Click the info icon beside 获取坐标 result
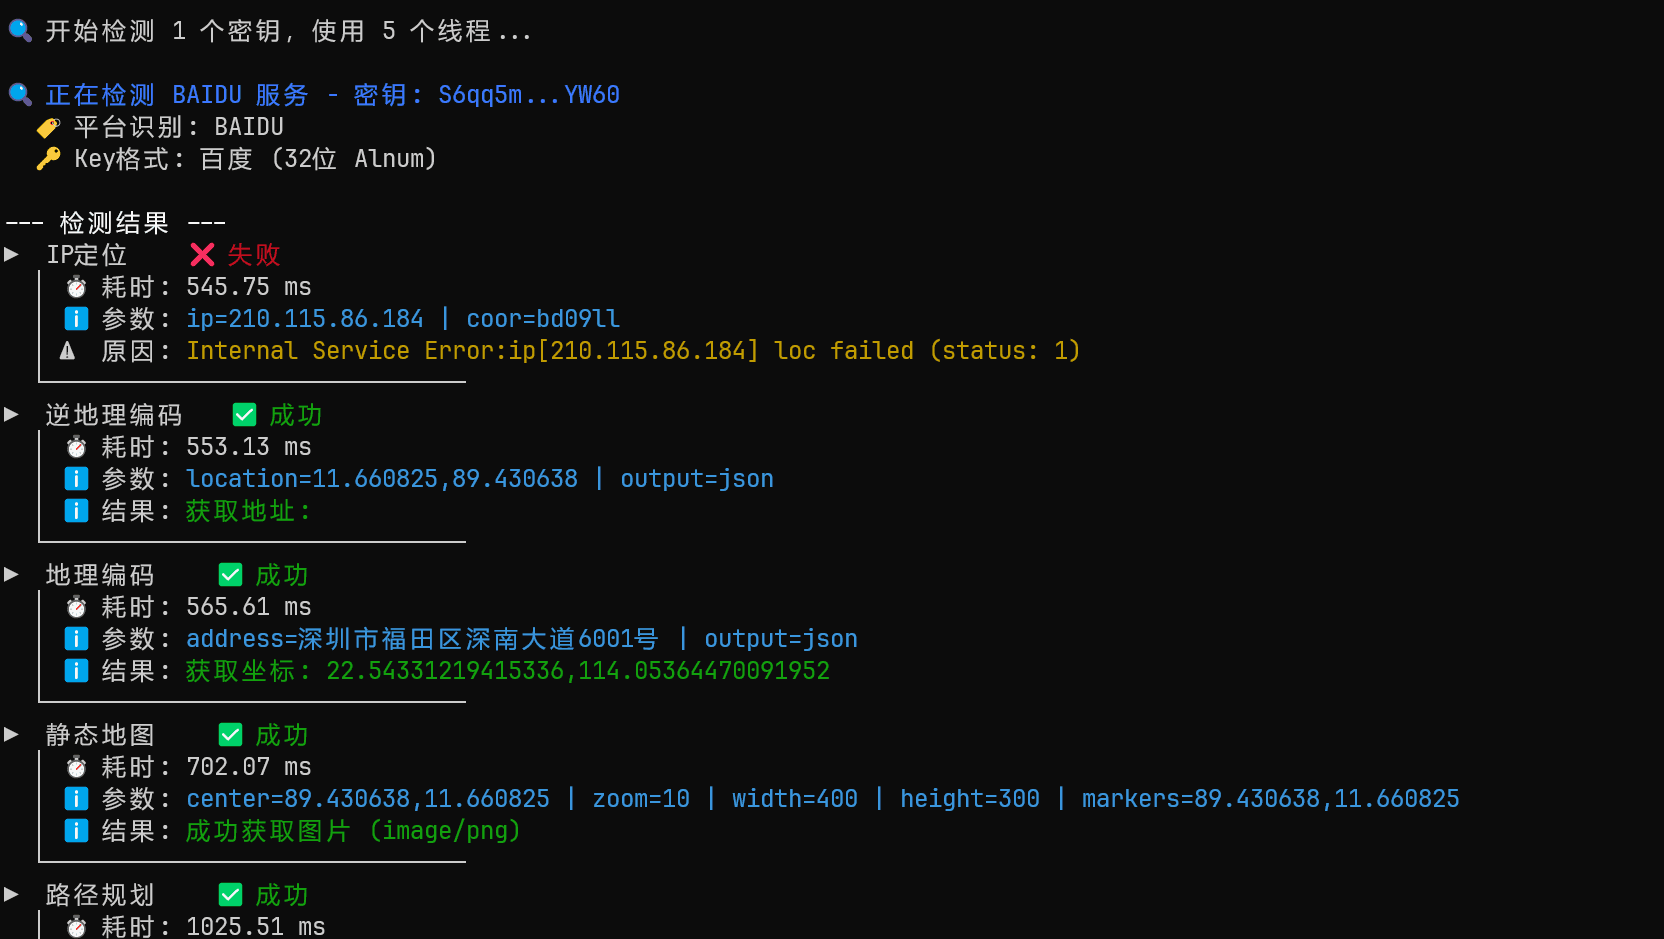This screenshot has width=1664, height=939. tap(76, 671)
